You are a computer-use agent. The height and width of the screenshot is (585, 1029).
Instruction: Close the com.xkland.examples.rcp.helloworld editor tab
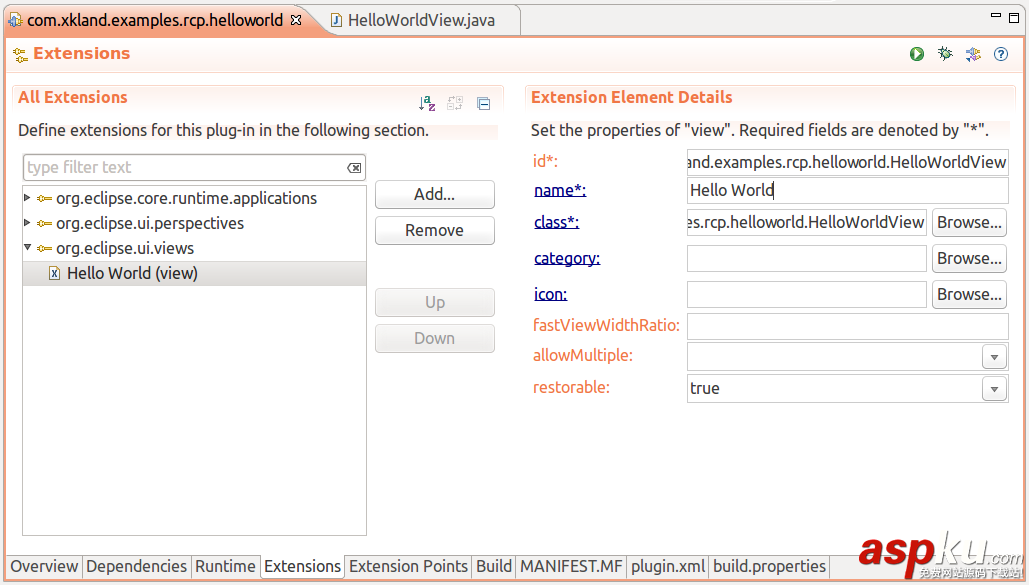pos(295,20)
